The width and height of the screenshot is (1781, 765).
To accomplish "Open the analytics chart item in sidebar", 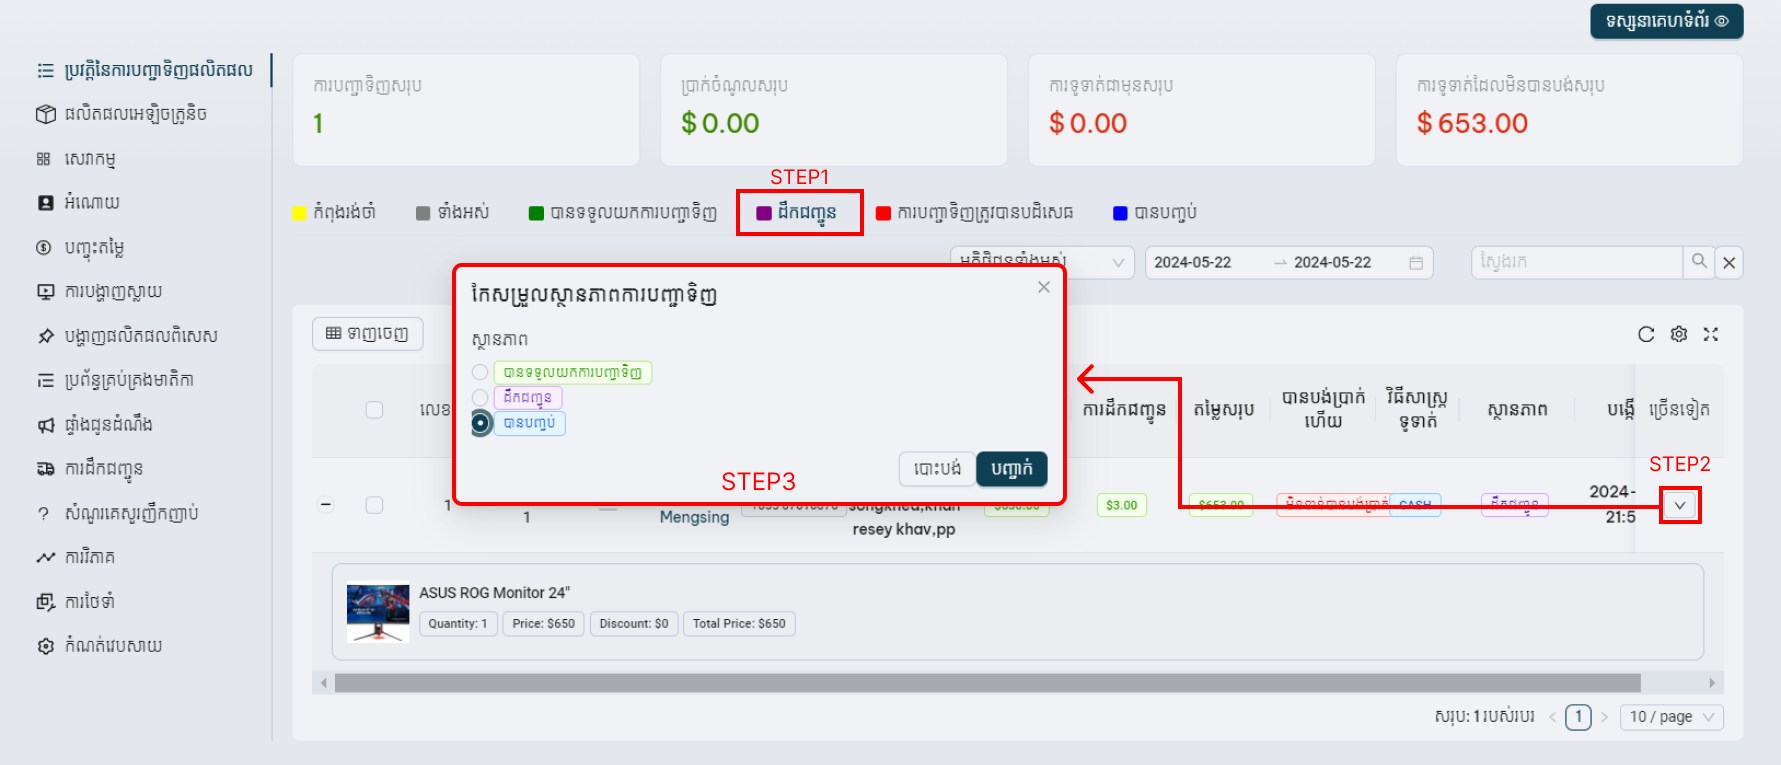I will click(x=46, y=557).
